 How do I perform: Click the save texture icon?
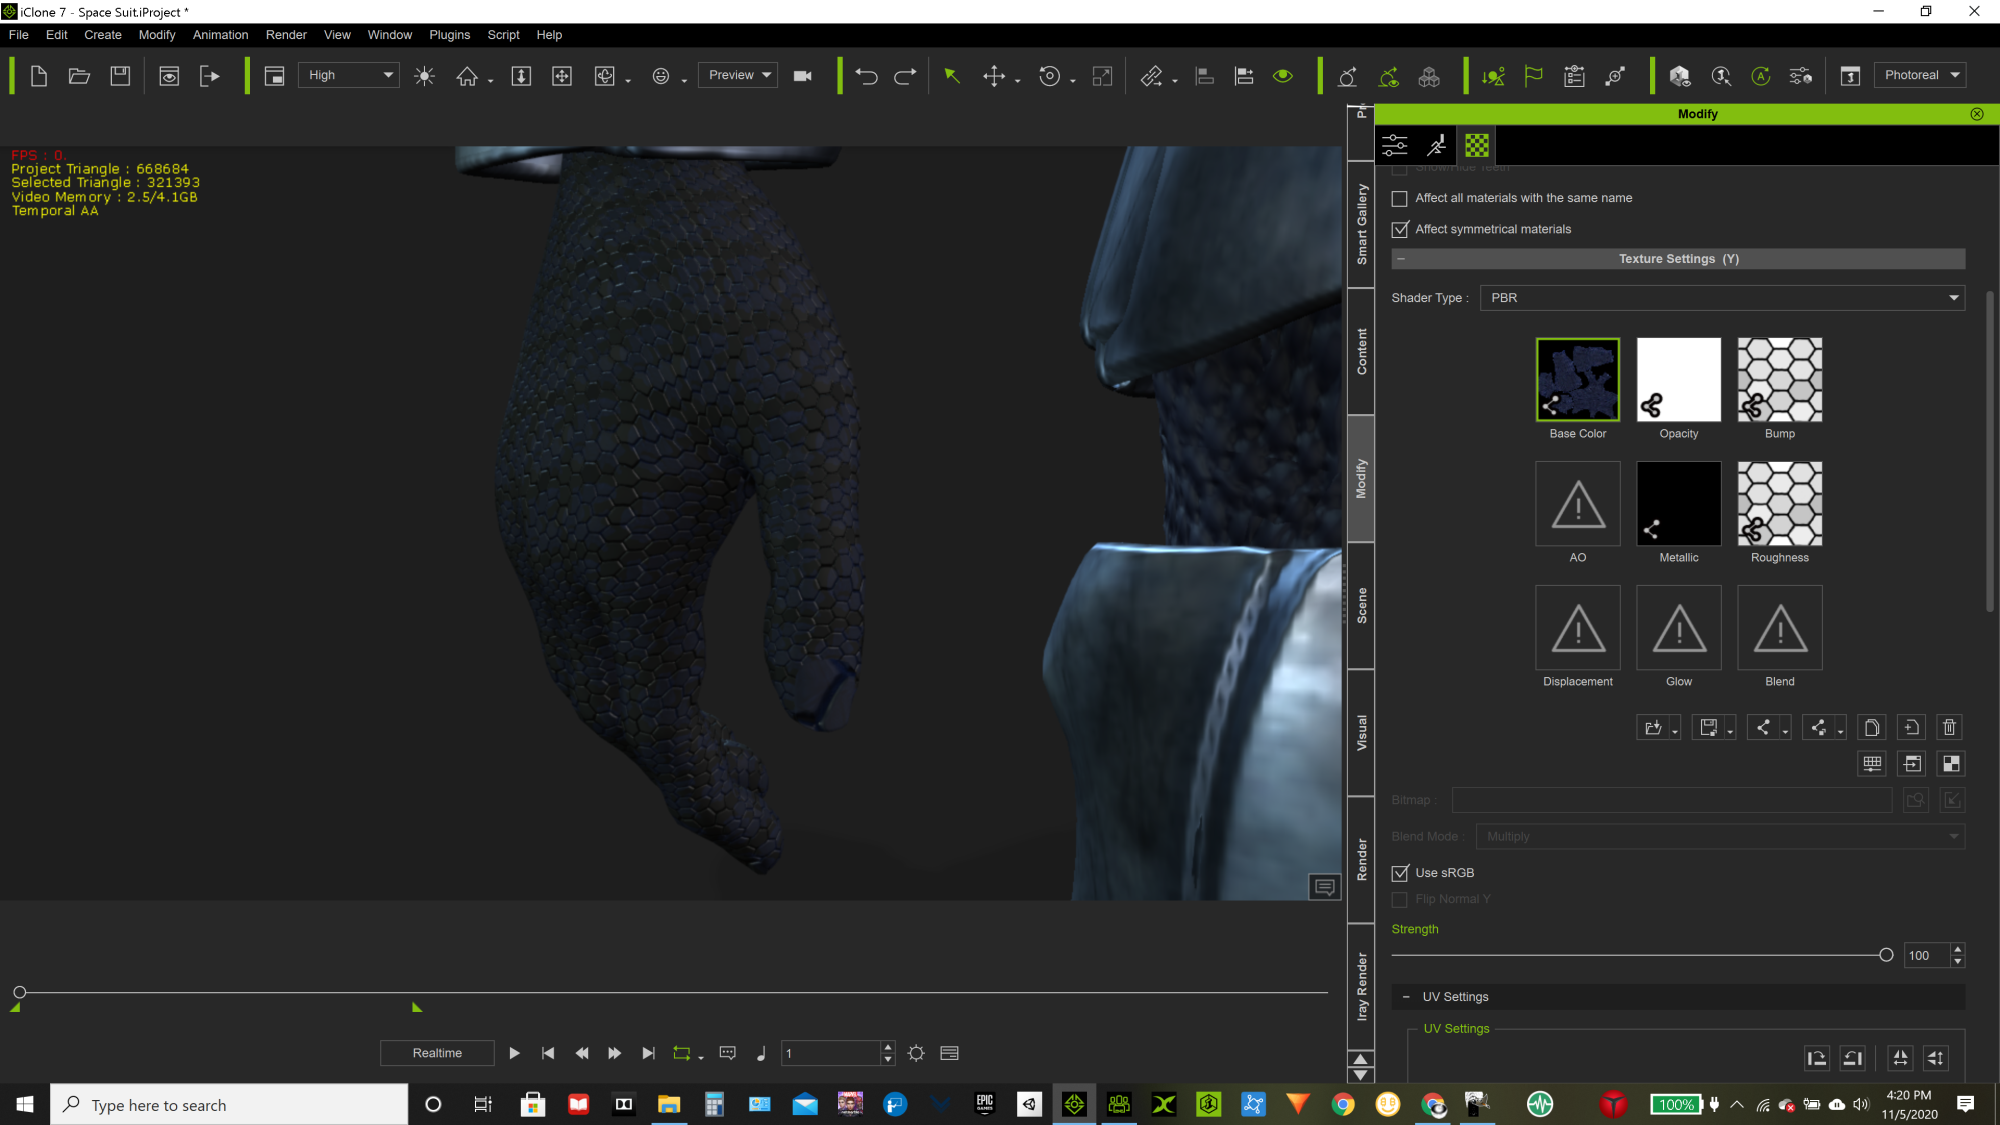(x=1709, y=727)
